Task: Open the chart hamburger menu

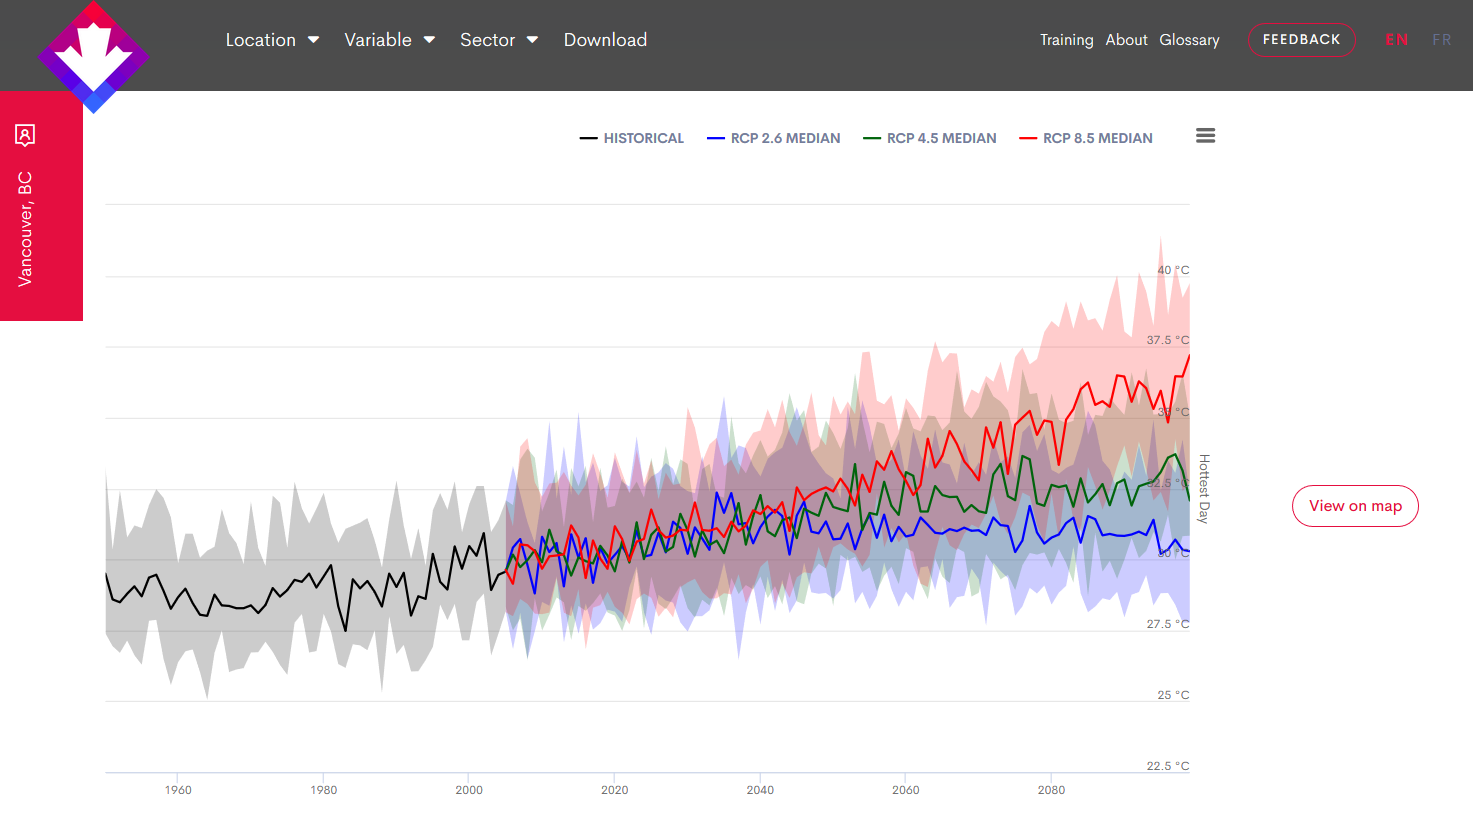Action: [1205, 136]
